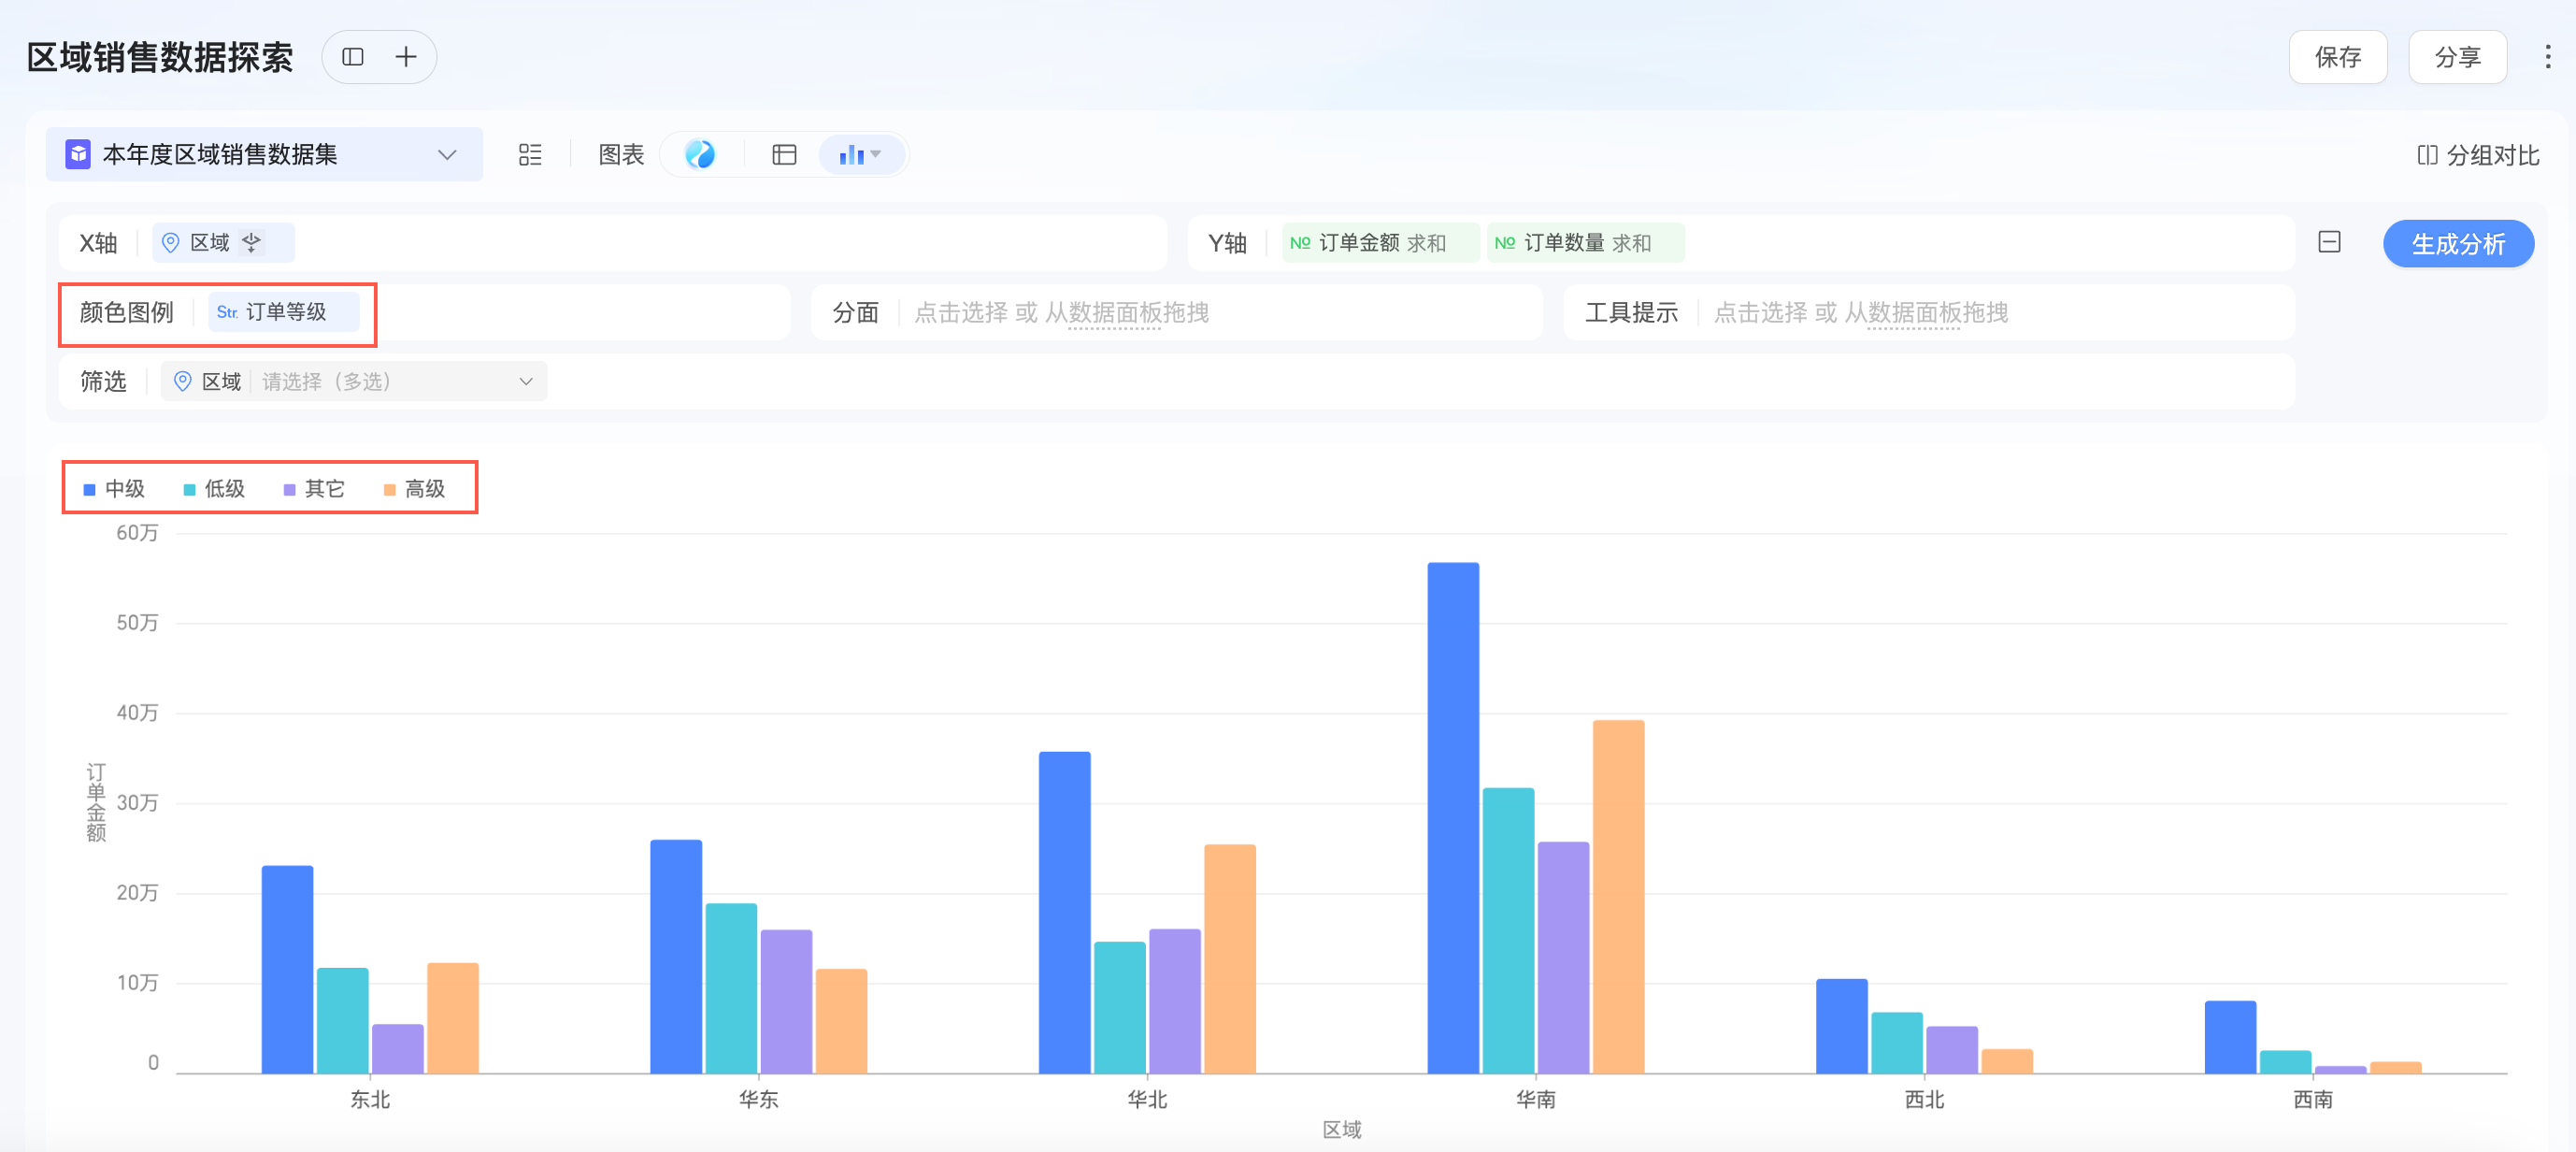Click the blue smart chart icon
2576x1152 pixels.
tap(700, 155)
